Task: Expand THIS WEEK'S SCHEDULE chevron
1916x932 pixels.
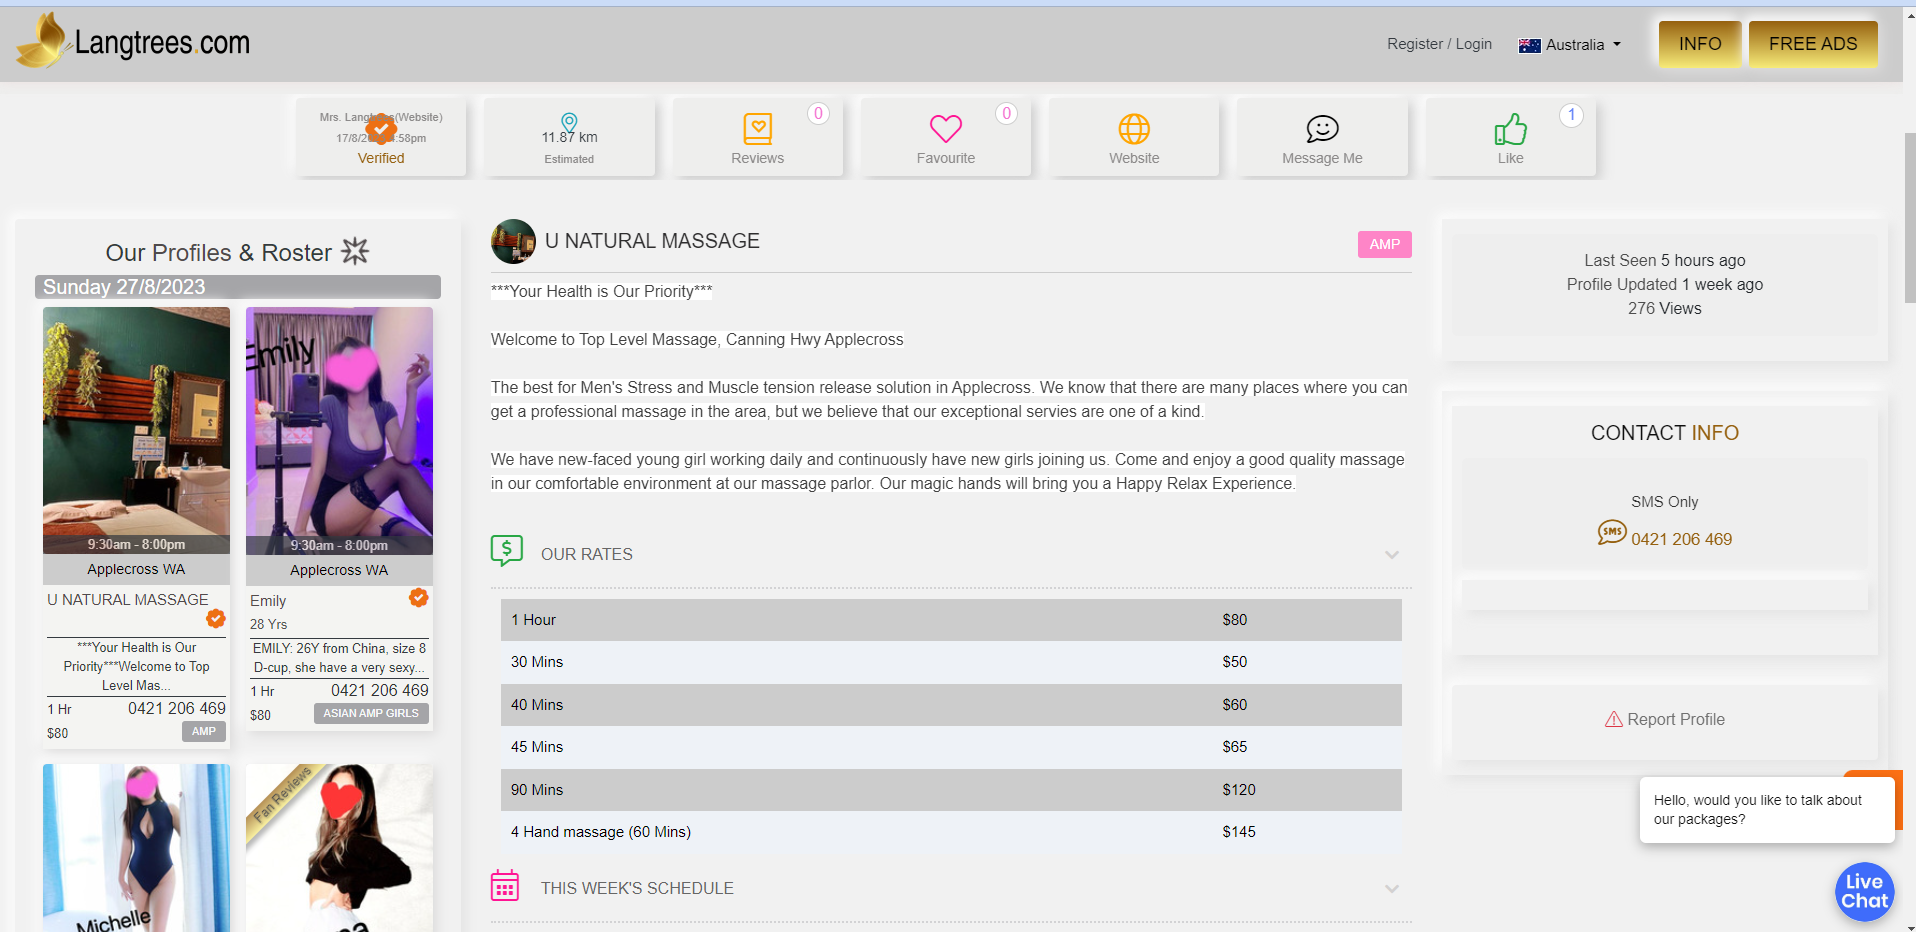Action: 1391,889
